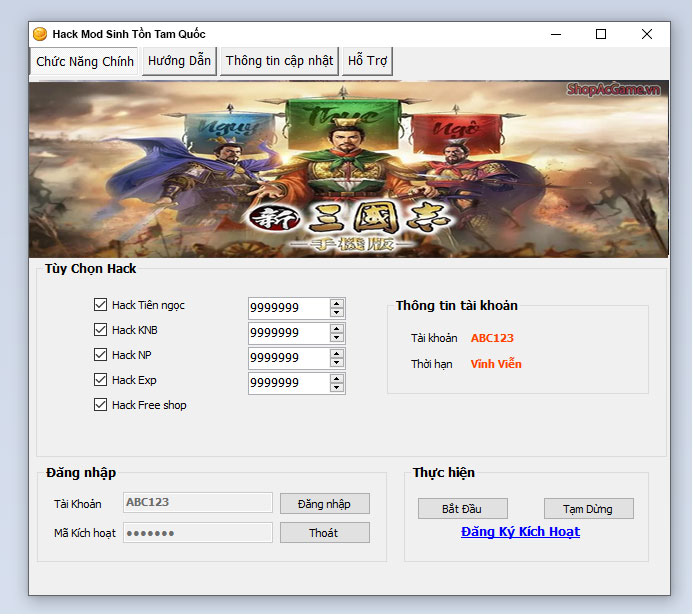The height and width of the screenshot is (616, 693).
Task: Increase the Hack Tiên ngọc value with up arrow
Action: pos(337,304)
